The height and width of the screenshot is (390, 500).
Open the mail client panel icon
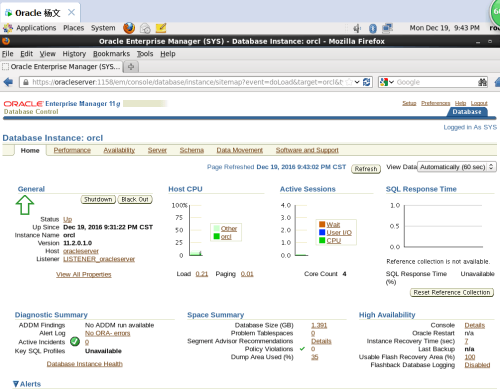tap(145, 28)
